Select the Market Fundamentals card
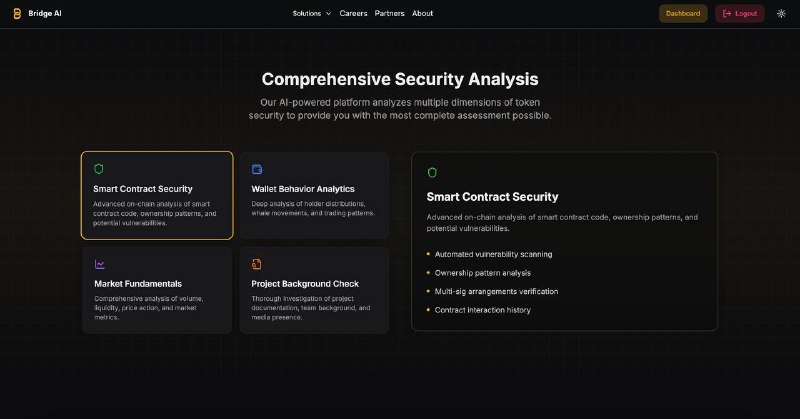The height and width of the screenshot is (419, 800). (x=157, y=290)
